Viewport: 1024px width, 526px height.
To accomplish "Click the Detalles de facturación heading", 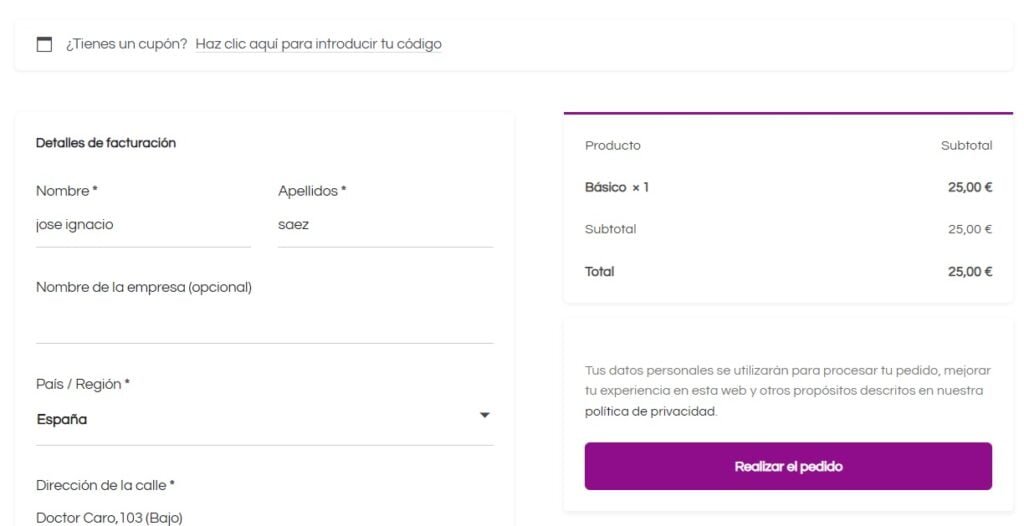I will [106, 143].
